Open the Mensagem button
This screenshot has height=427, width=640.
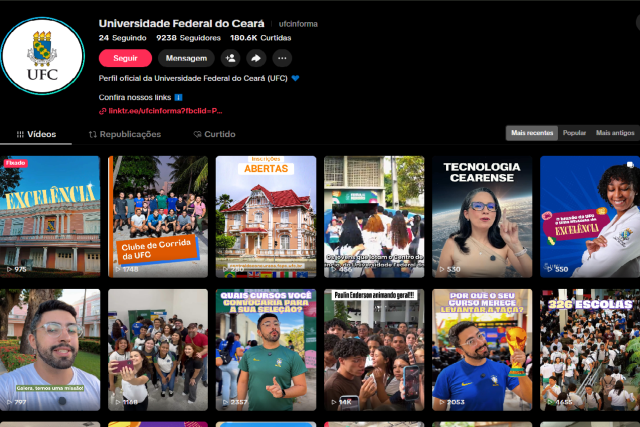point(186,58)
